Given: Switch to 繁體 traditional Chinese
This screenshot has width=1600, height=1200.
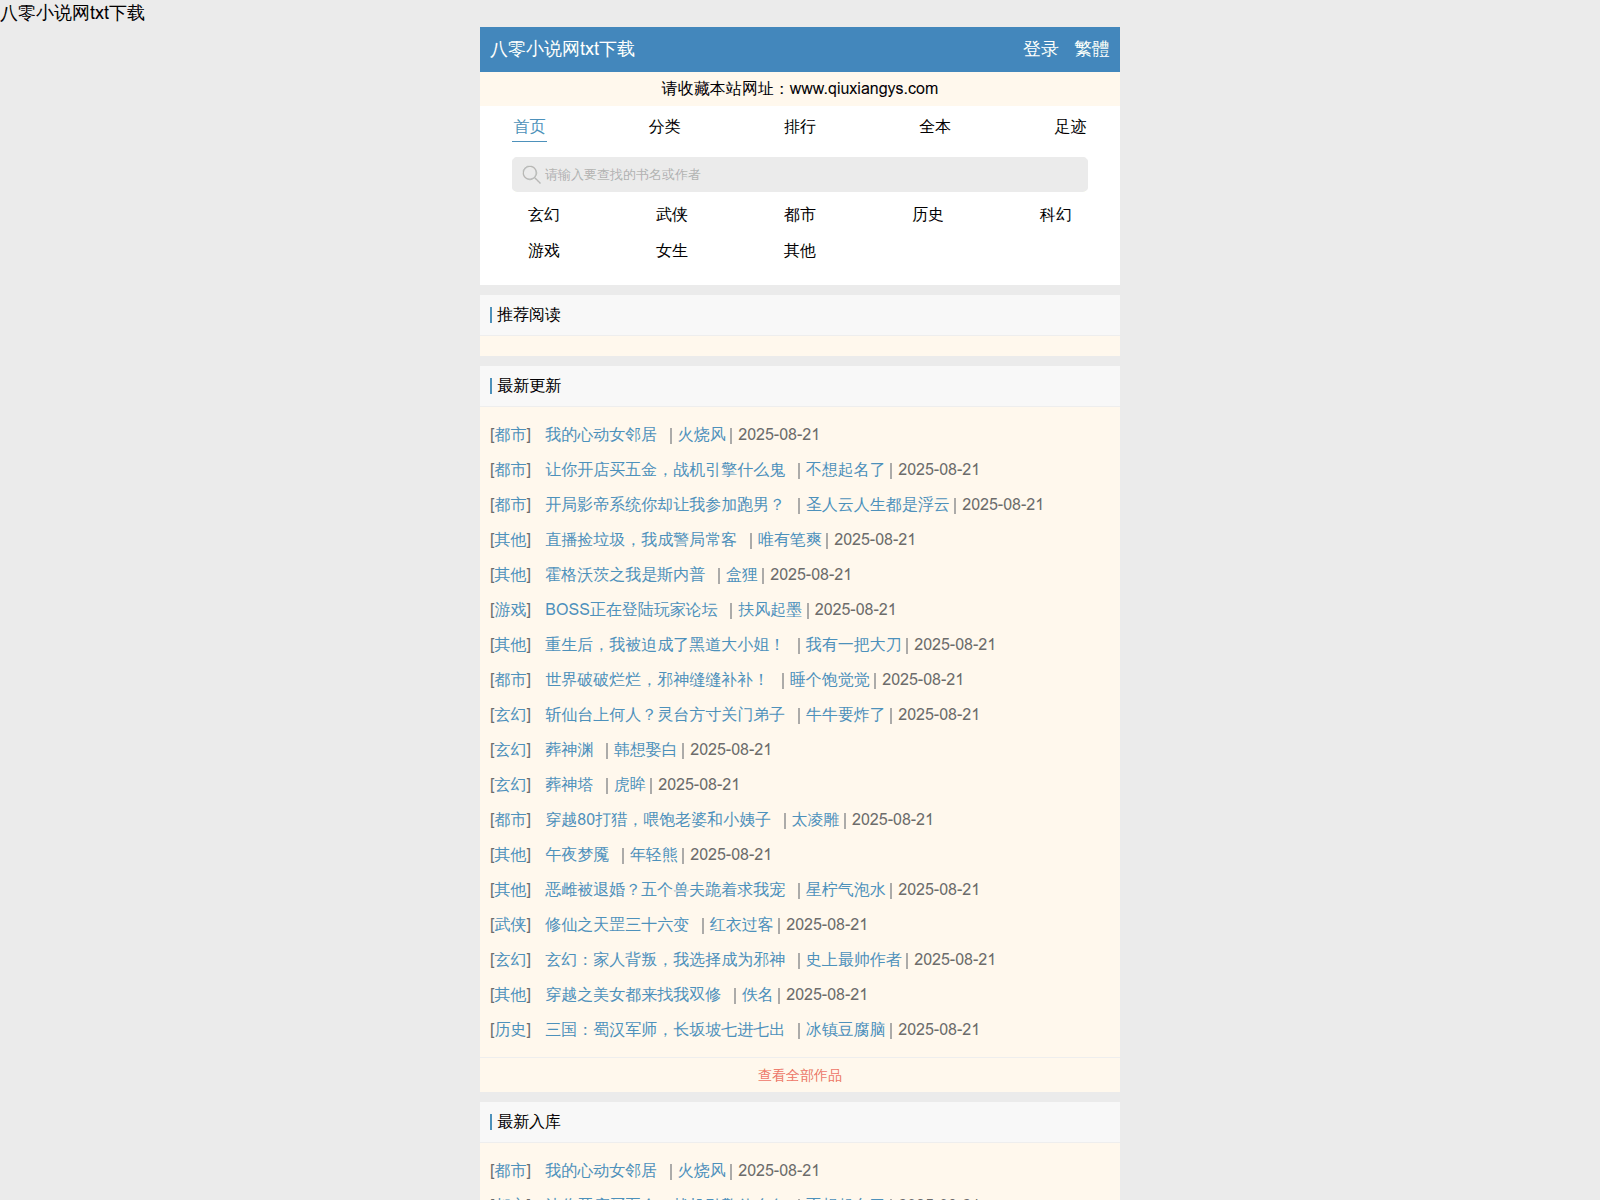Looking at the screenshot, I should 1091,49.
